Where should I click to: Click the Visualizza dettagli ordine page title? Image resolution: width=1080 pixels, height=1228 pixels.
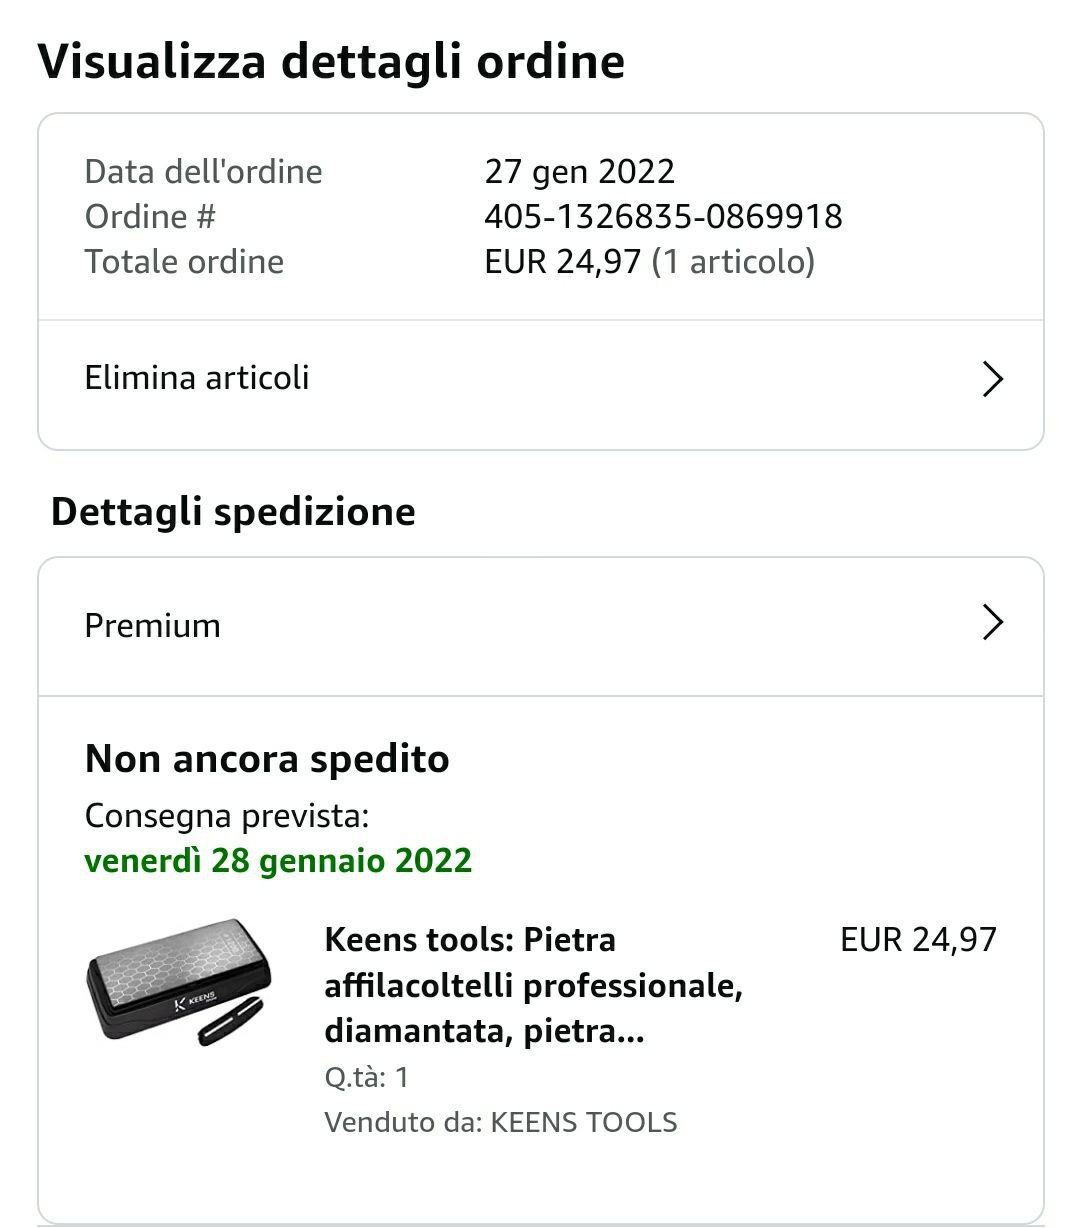[331, 61]
